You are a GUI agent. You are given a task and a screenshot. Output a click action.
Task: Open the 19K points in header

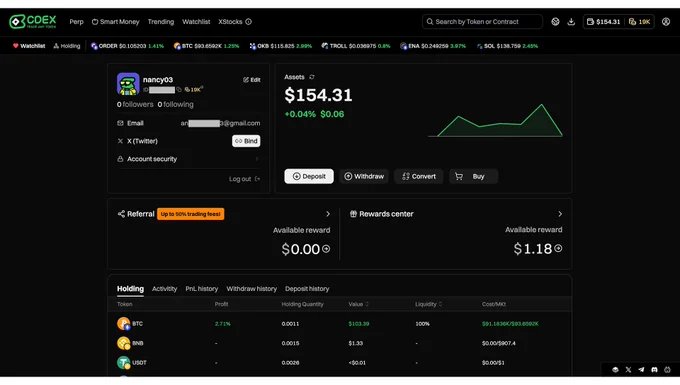coord(640,22)
